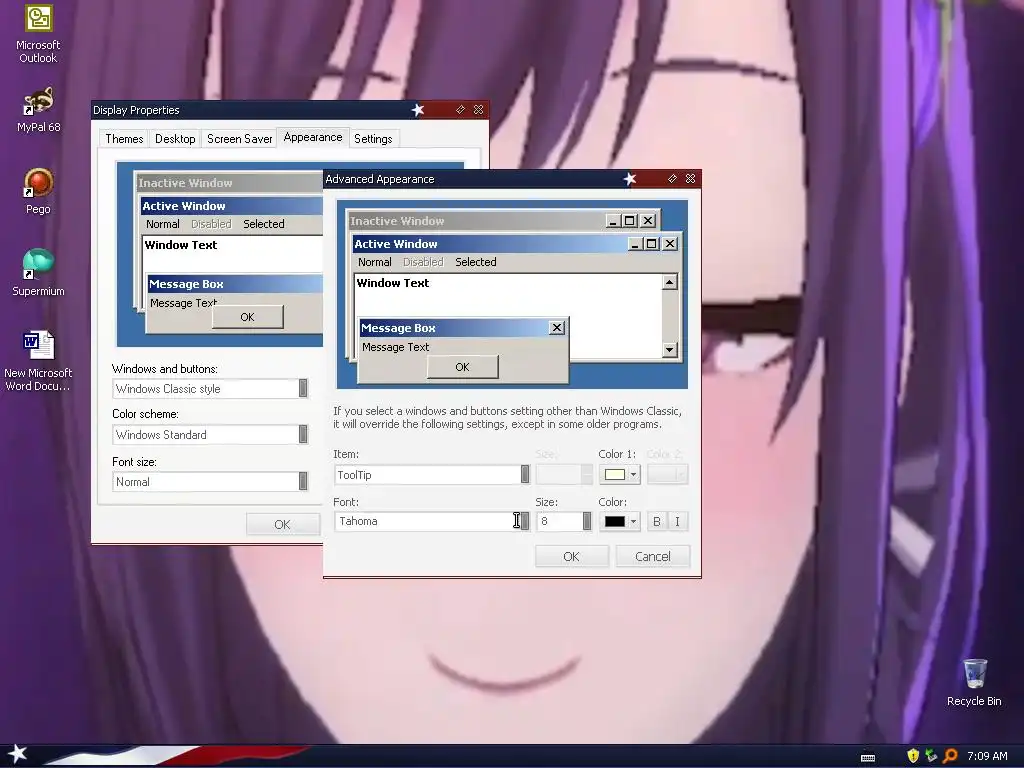Click the preview scrollbar down arrow

pyautogui.click(x=669, y=350)
